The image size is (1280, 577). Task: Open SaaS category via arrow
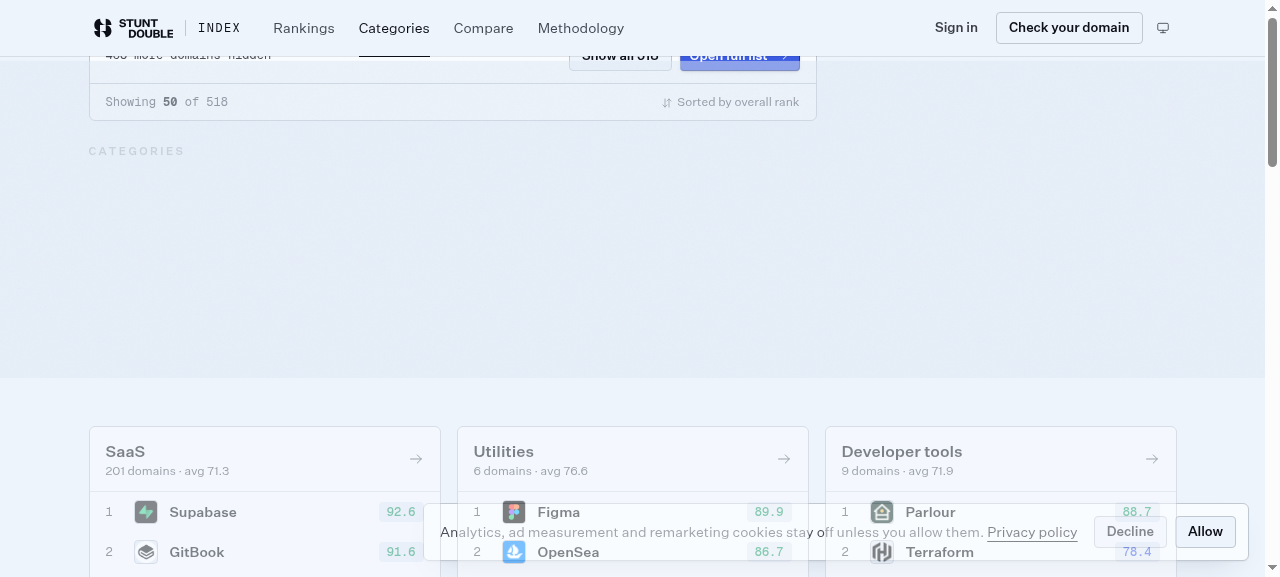point(416,459)
